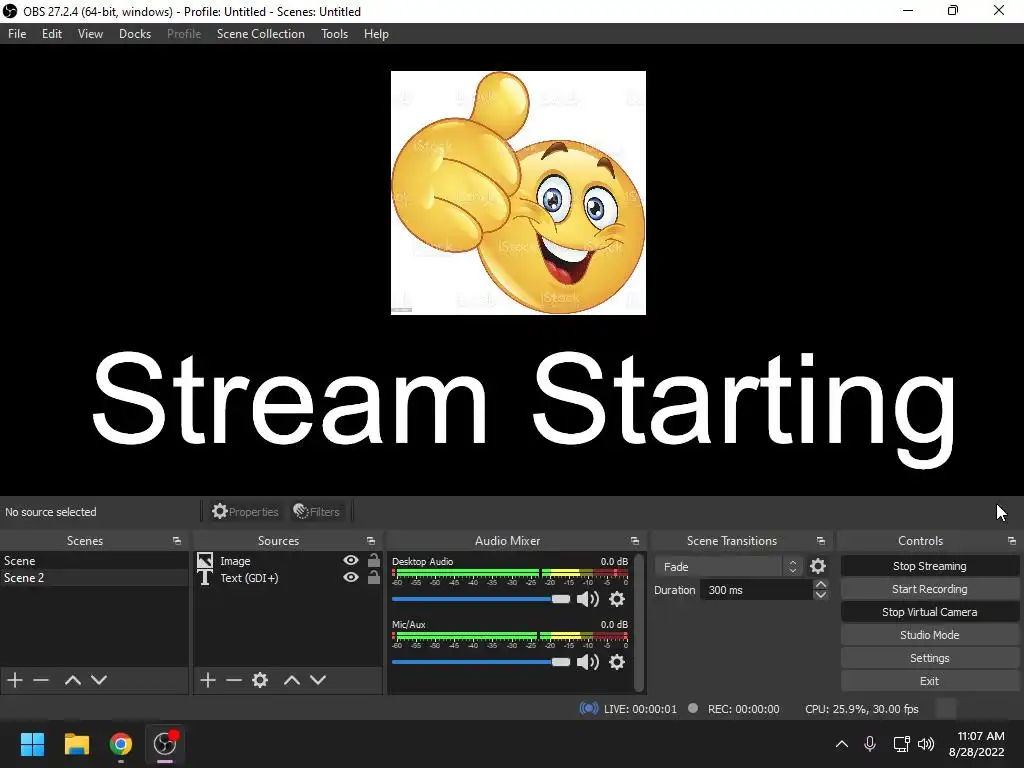Open Desktop Audio settings gear
The image size is (1024, 768).
click(x=617, y=599)
